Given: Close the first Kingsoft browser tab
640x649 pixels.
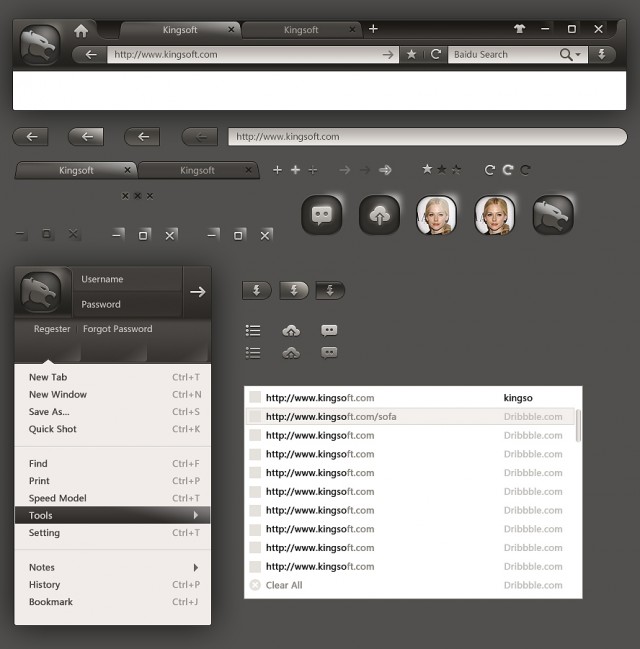Looking at the screenshot, I should (231, 29).
